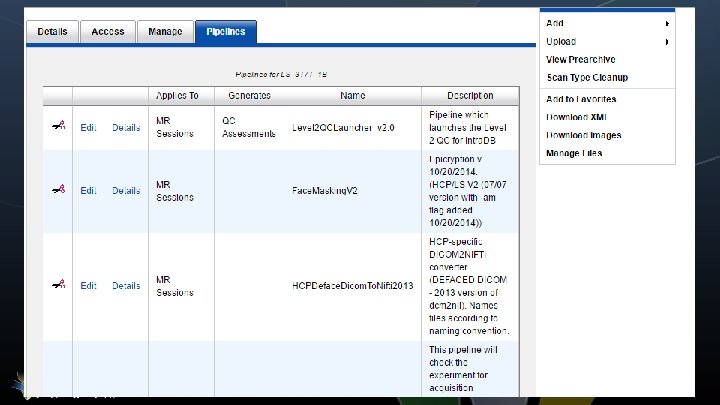
Task: Open the Details tab
Action: (x=52, y=32)
